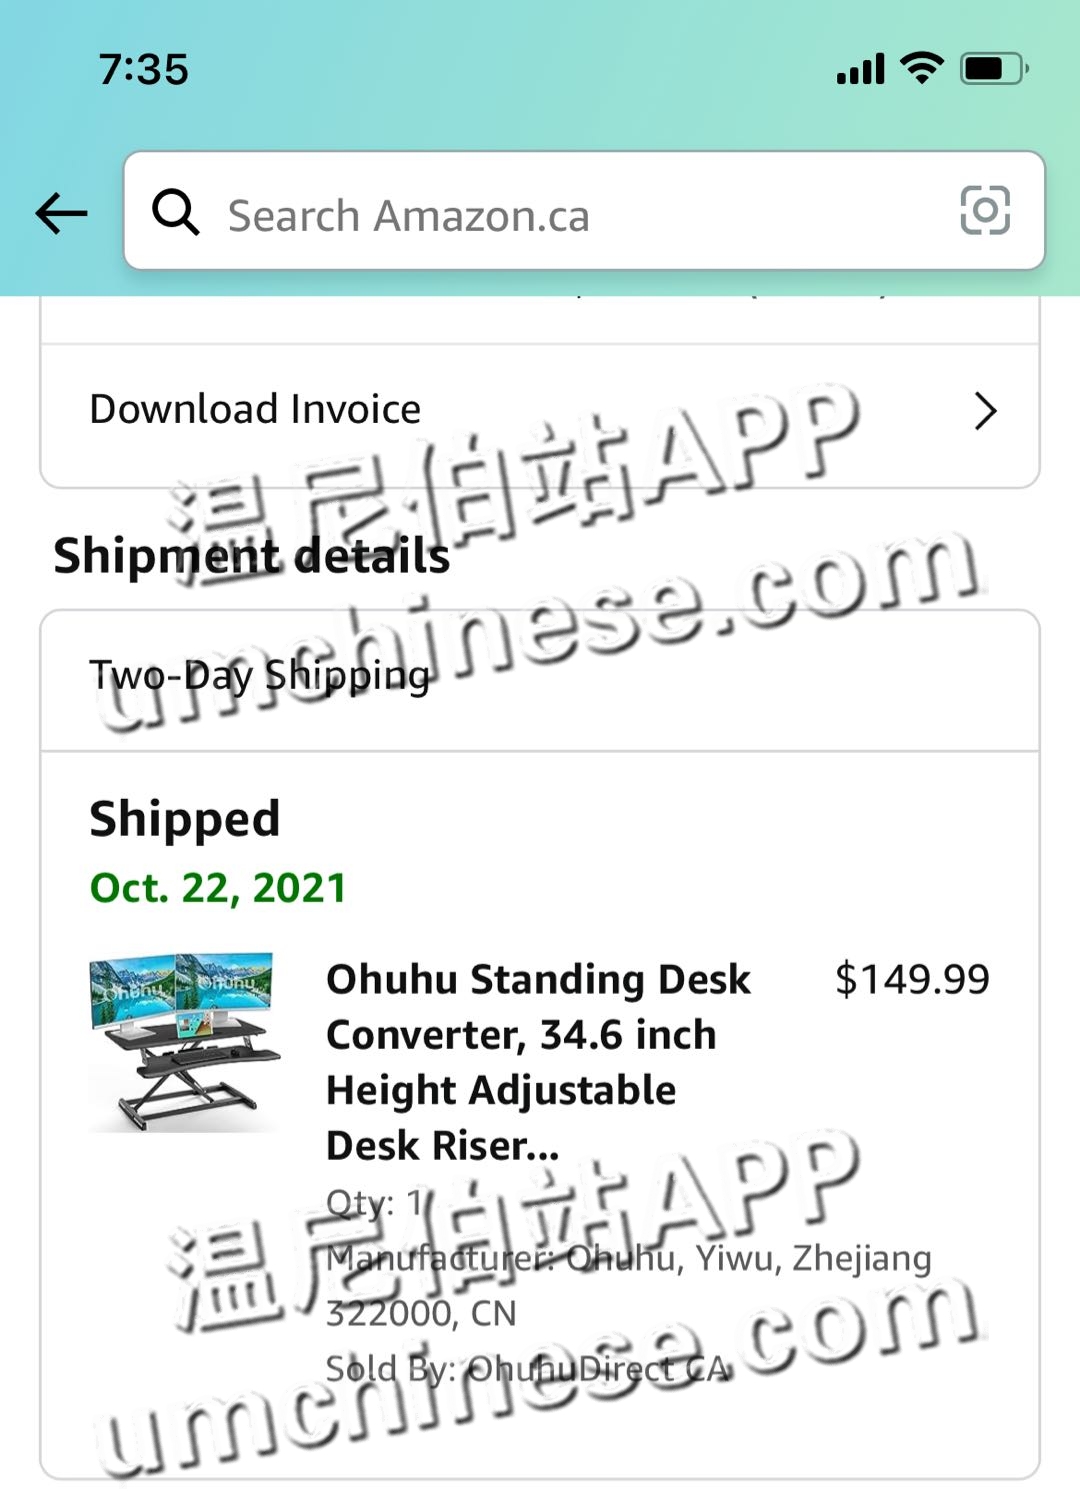1080x1495 pixels.
Task: Click the Qty: 1 text
Action: click(375, 1202)
